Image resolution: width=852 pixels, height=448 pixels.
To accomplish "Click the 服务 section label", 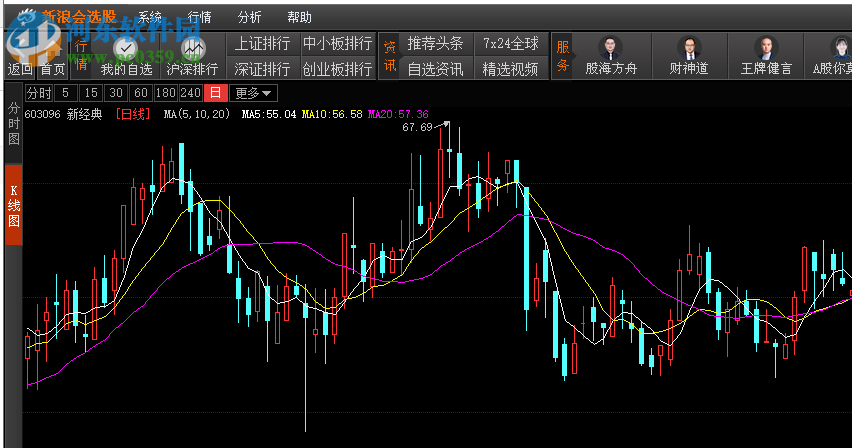I will [563, 56].
